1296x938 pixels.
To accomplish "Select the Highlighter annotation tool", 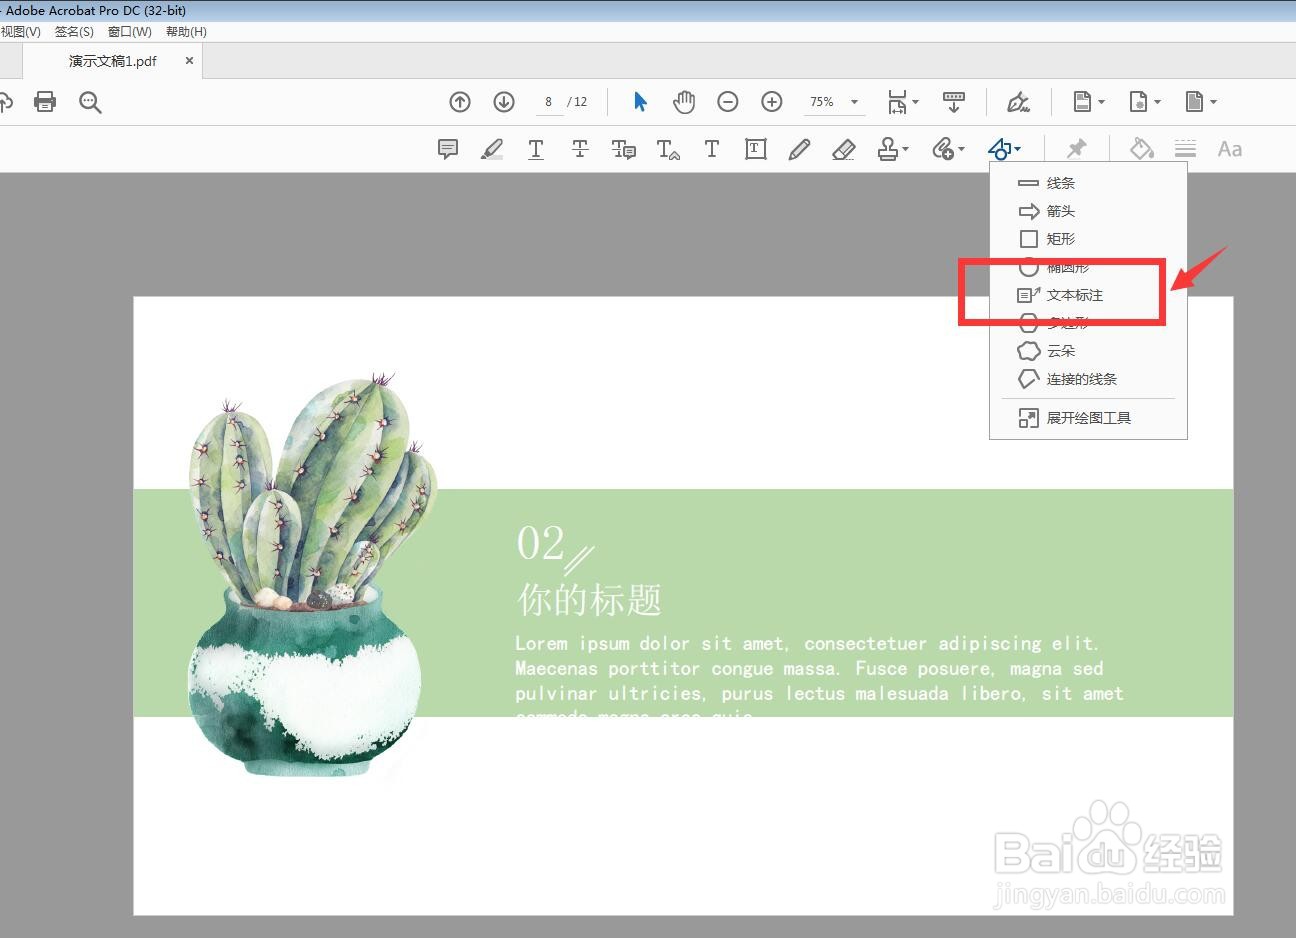I will tap(491, 148).
